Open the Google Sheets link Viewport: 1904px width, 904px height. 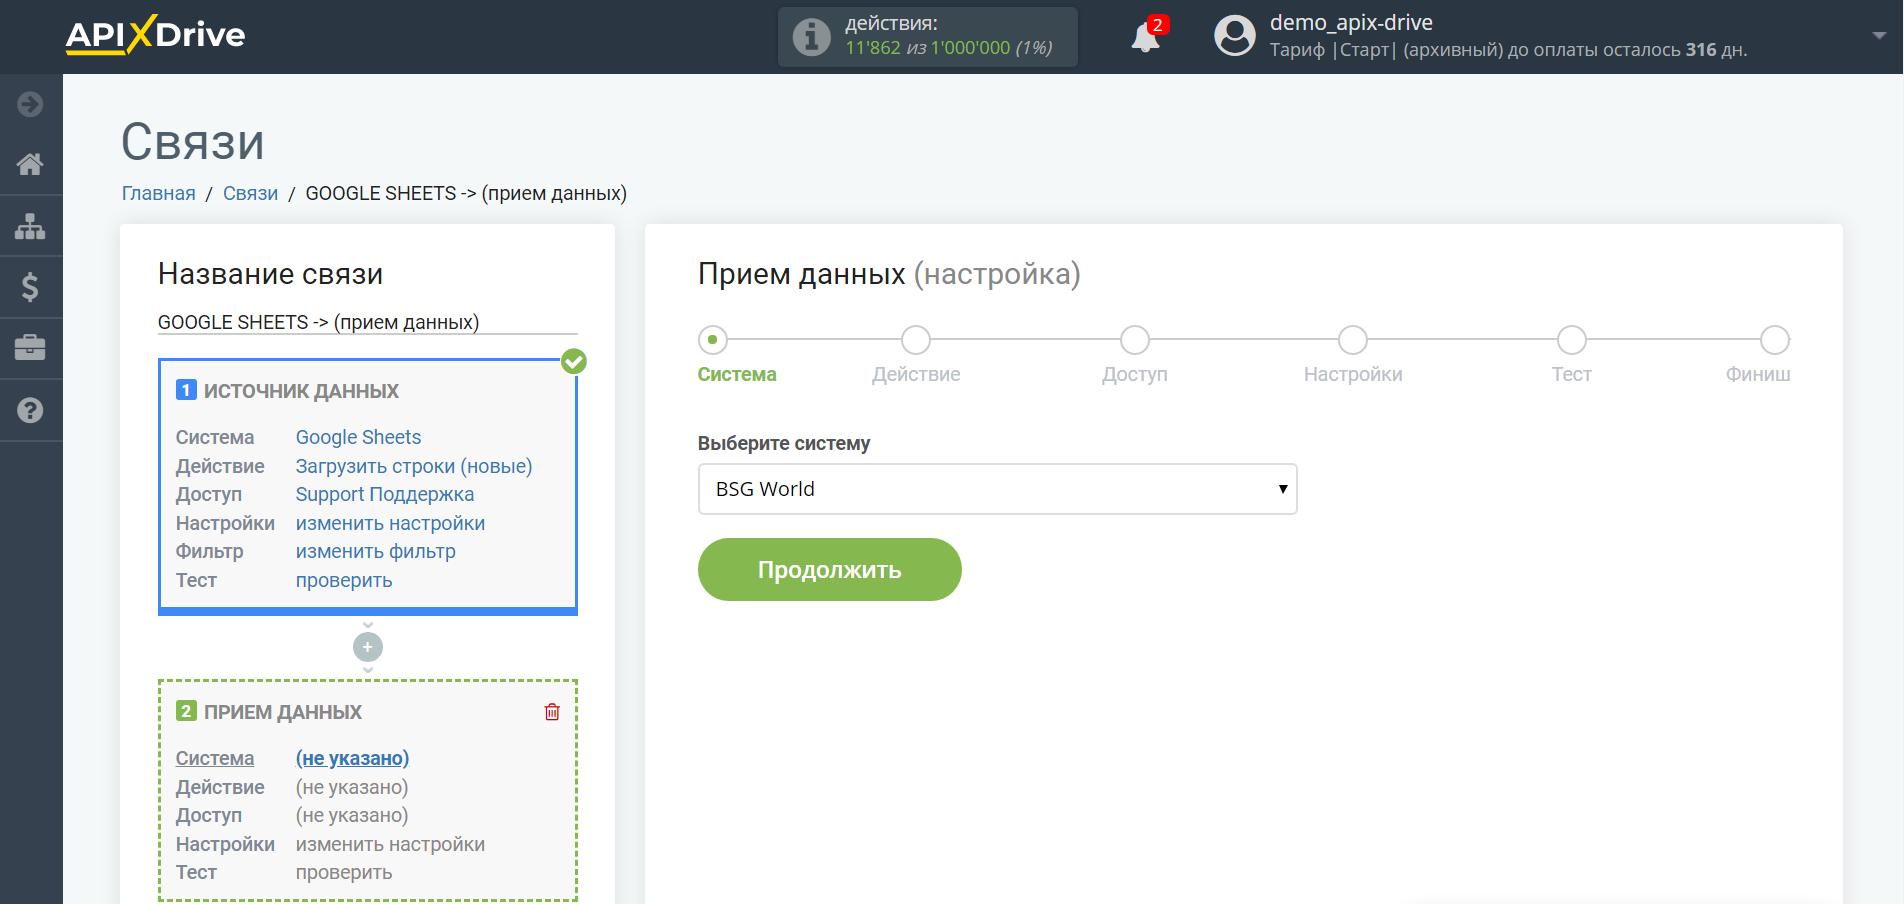(358, 437)
